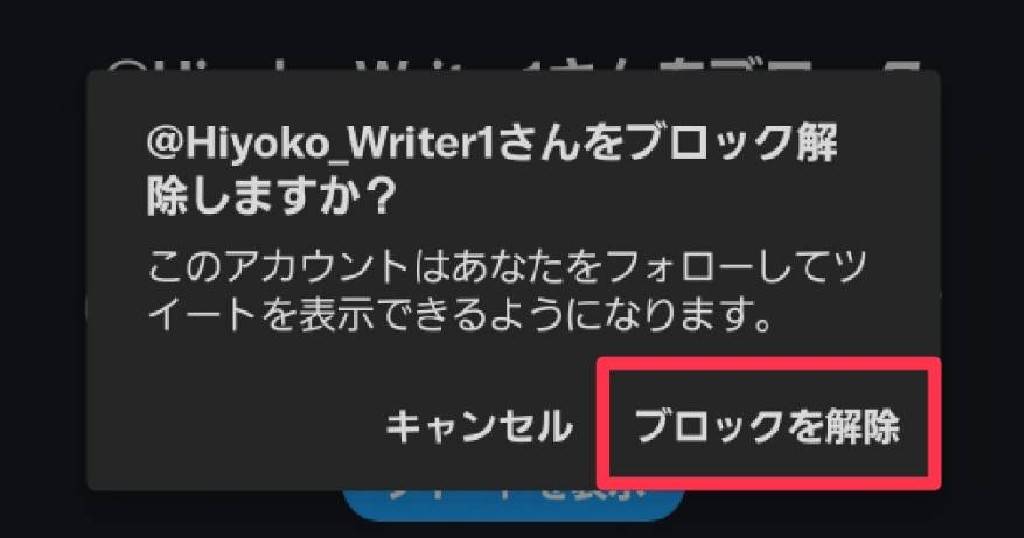Image resolution: width=1024 pixels, height=538 pixels.
Task: Dismiss the dialog via キャンセル
Action: pyautogui.click(x=479, y=428)
